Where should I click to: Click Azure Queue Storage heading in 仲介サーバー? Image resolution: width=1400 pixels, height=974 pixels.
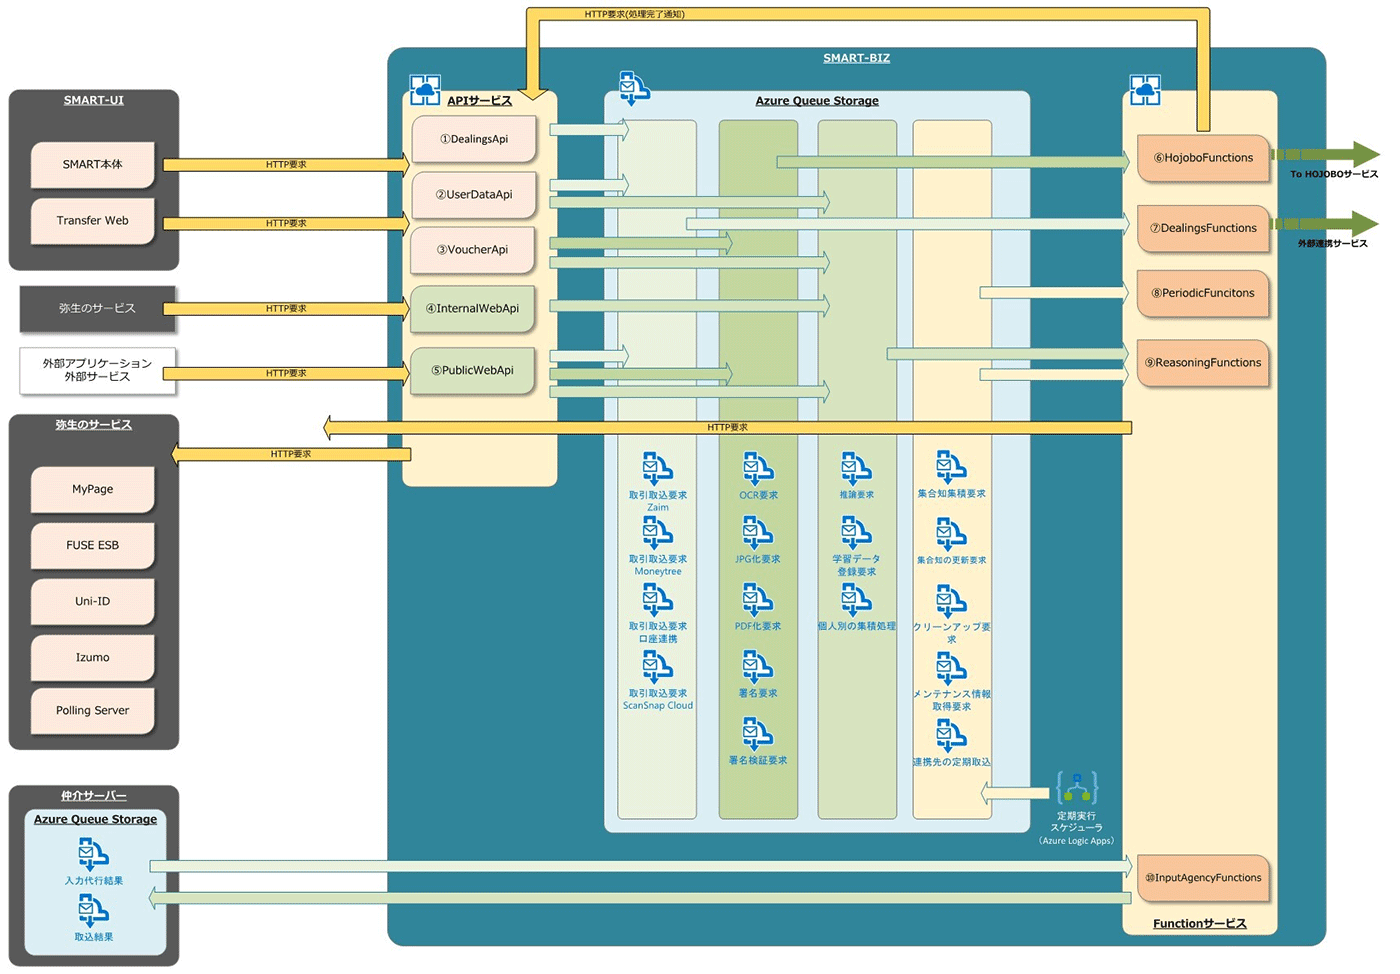(x=95, y=819)
